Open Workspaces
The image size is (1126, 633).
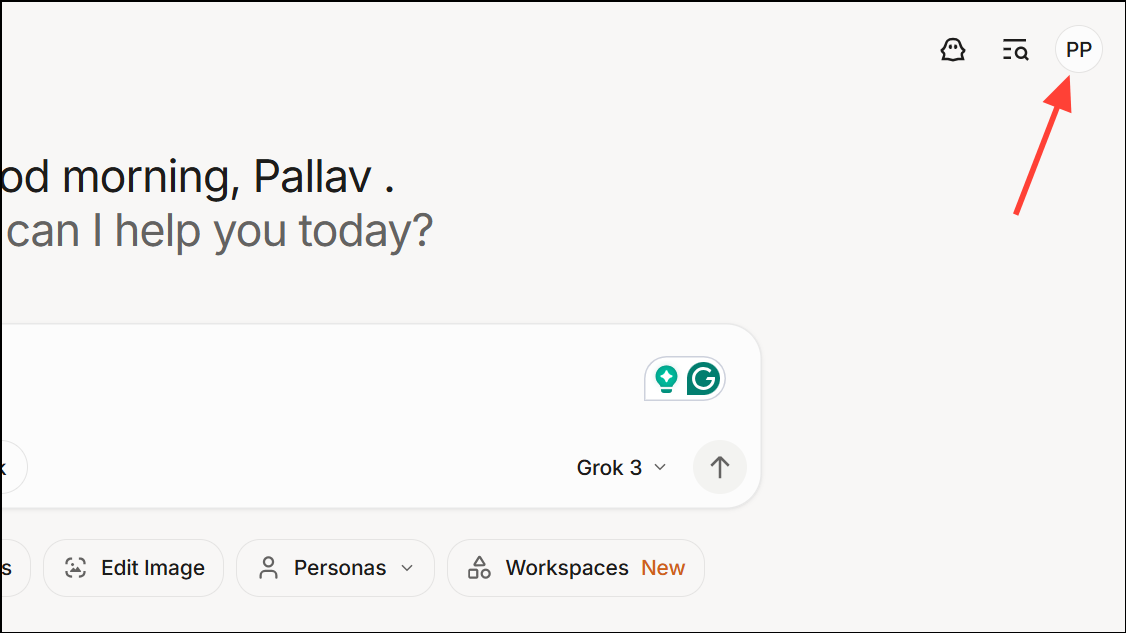tap(566, 568)
